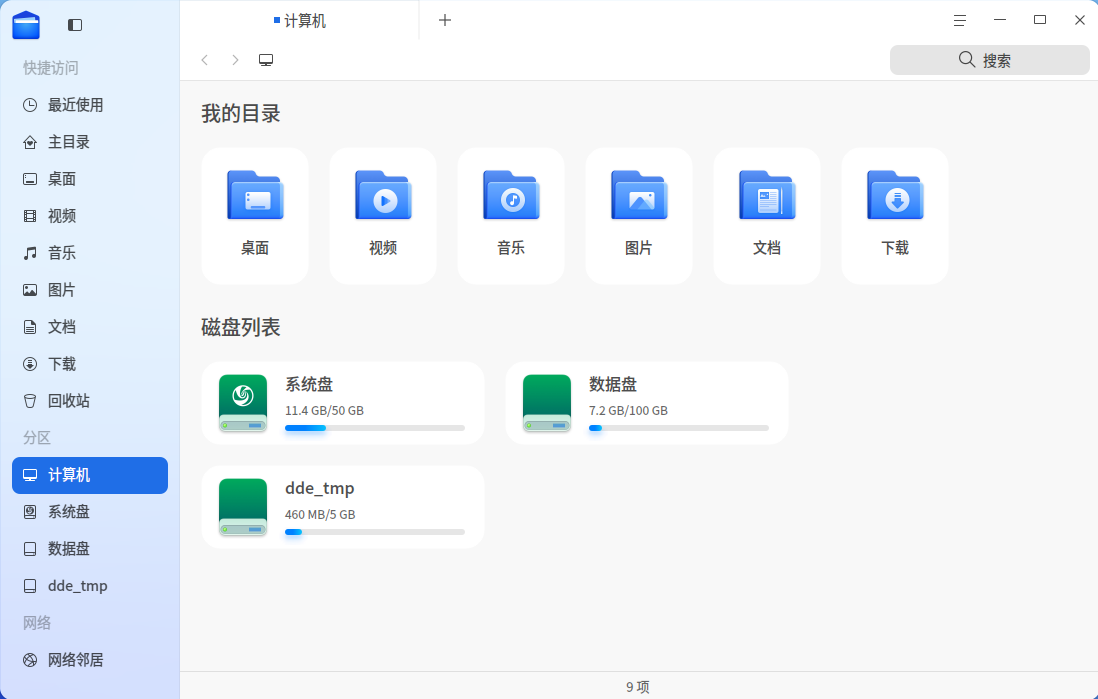Open 最近使用 in the sidebar

pyautogui.click(x=90, y=105)
